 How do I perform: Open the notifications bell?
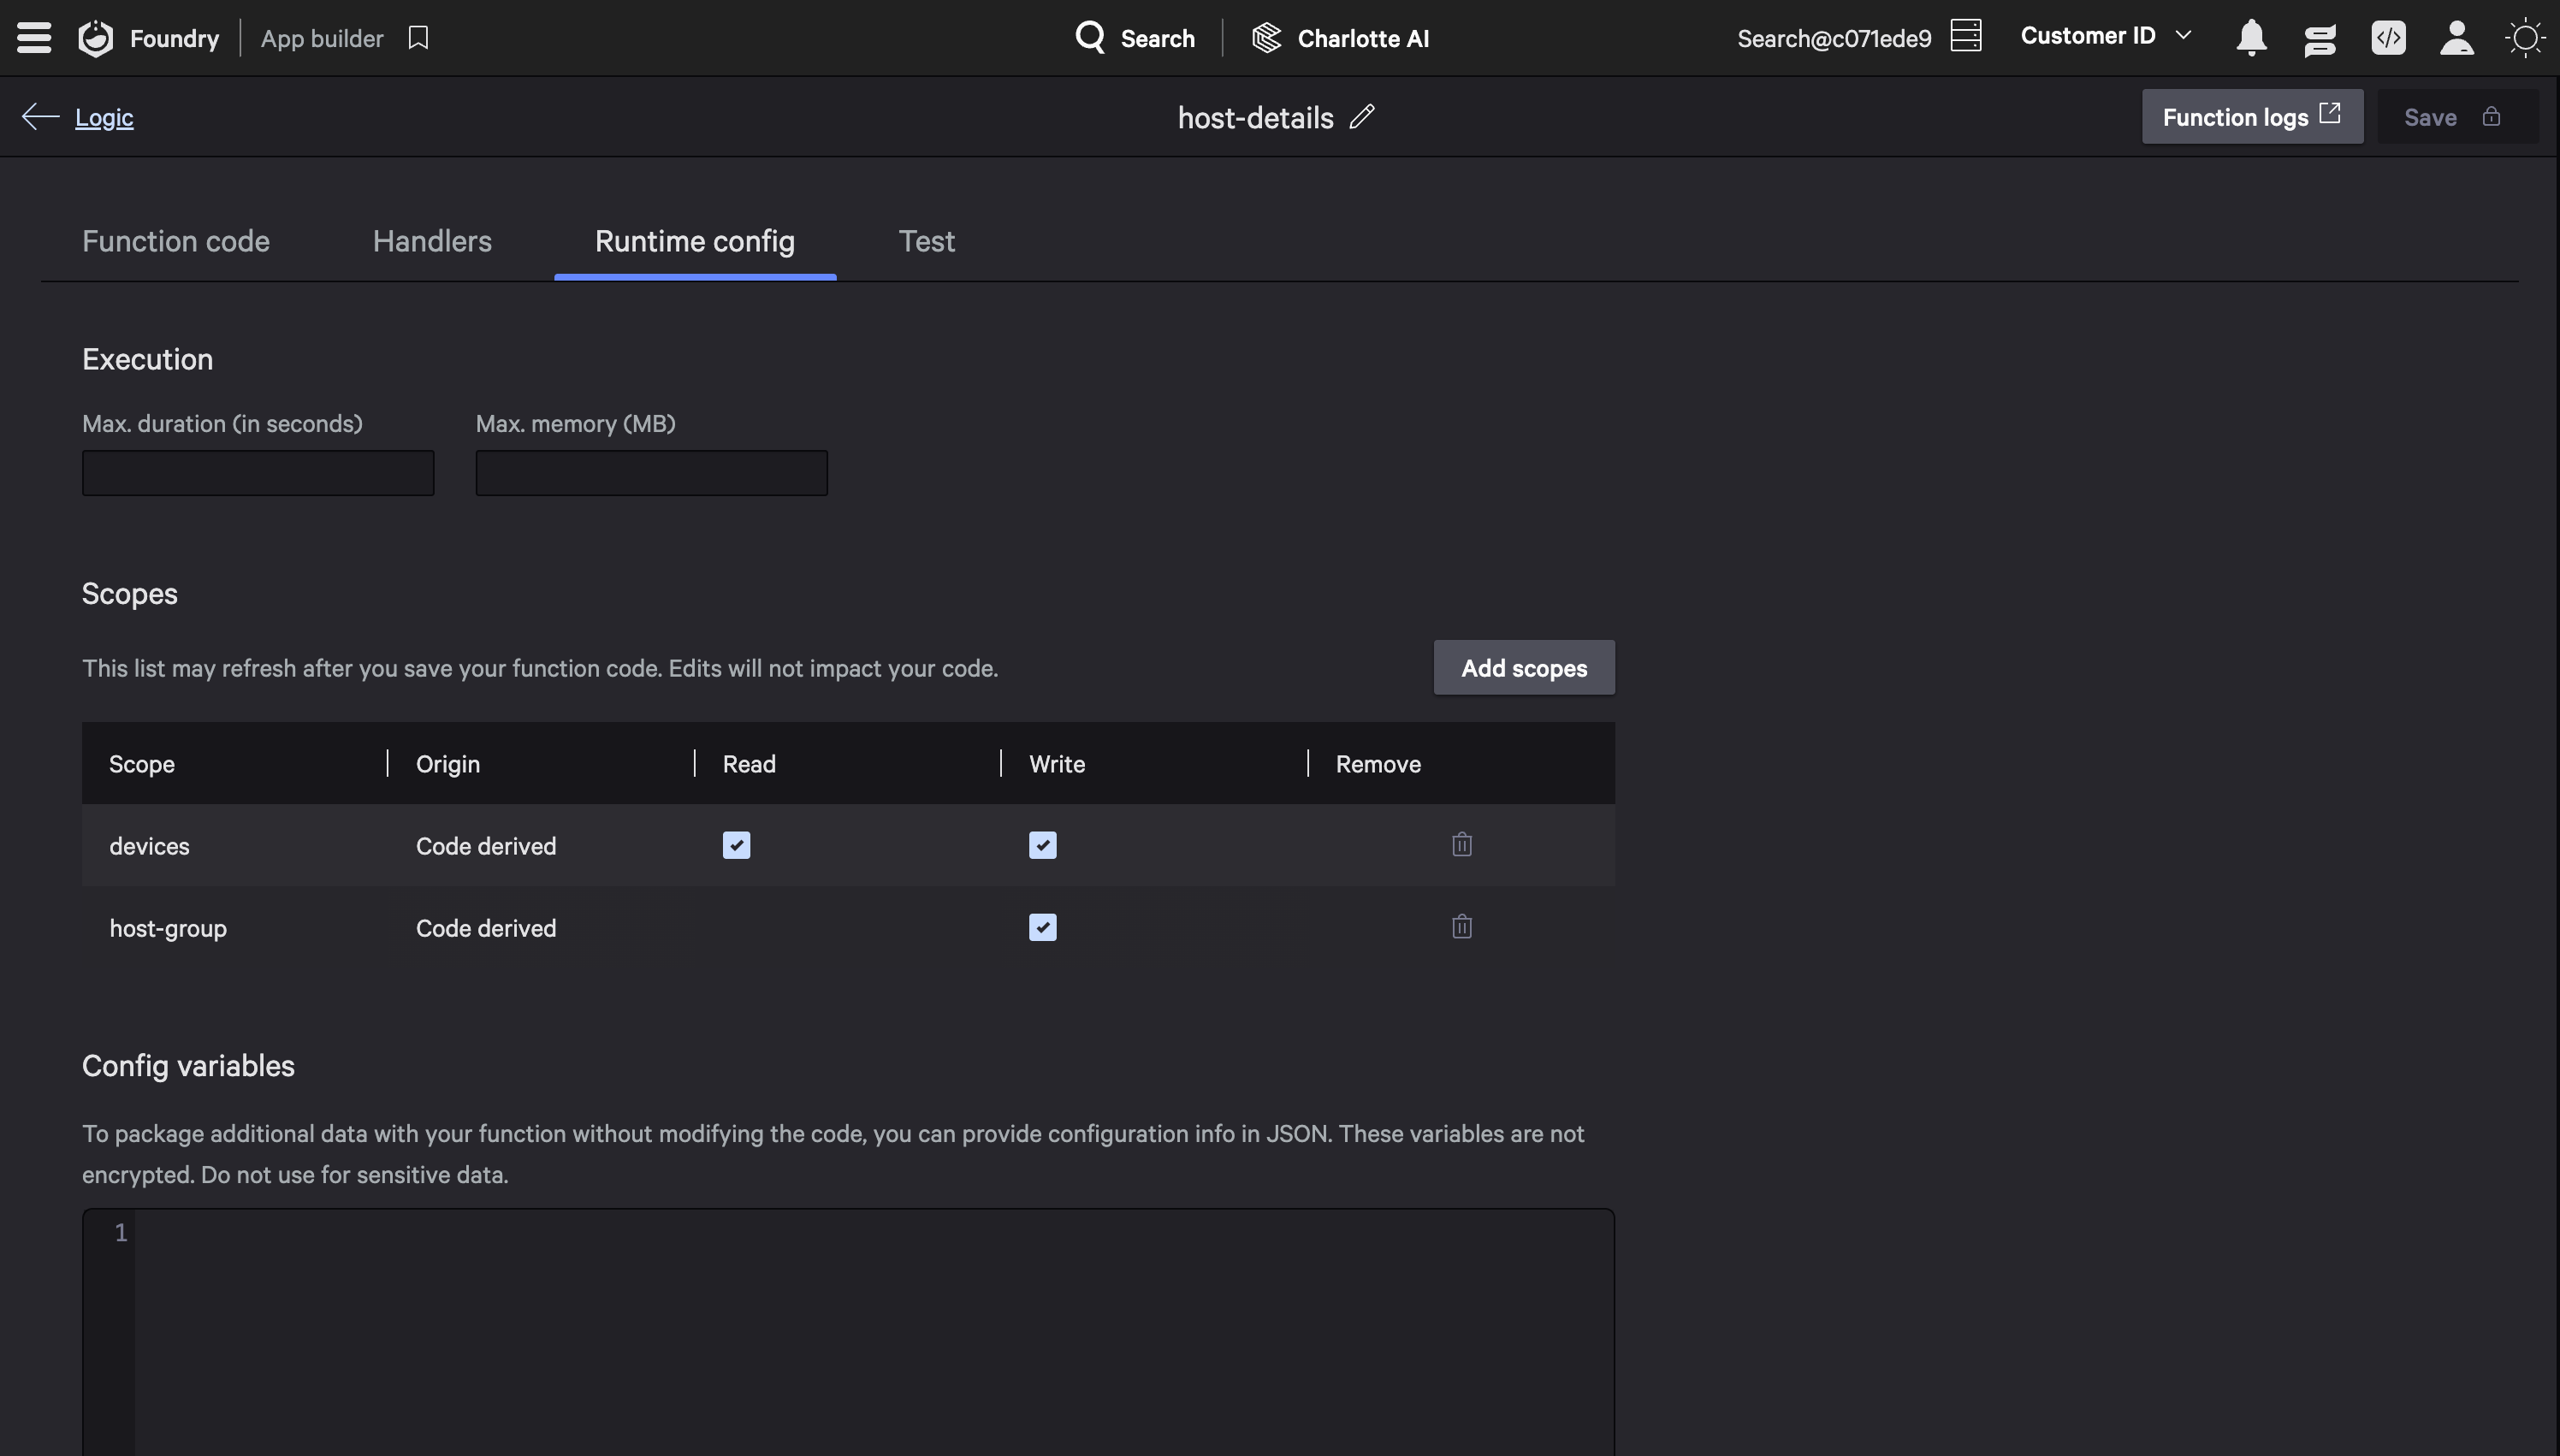point(2251,38)
